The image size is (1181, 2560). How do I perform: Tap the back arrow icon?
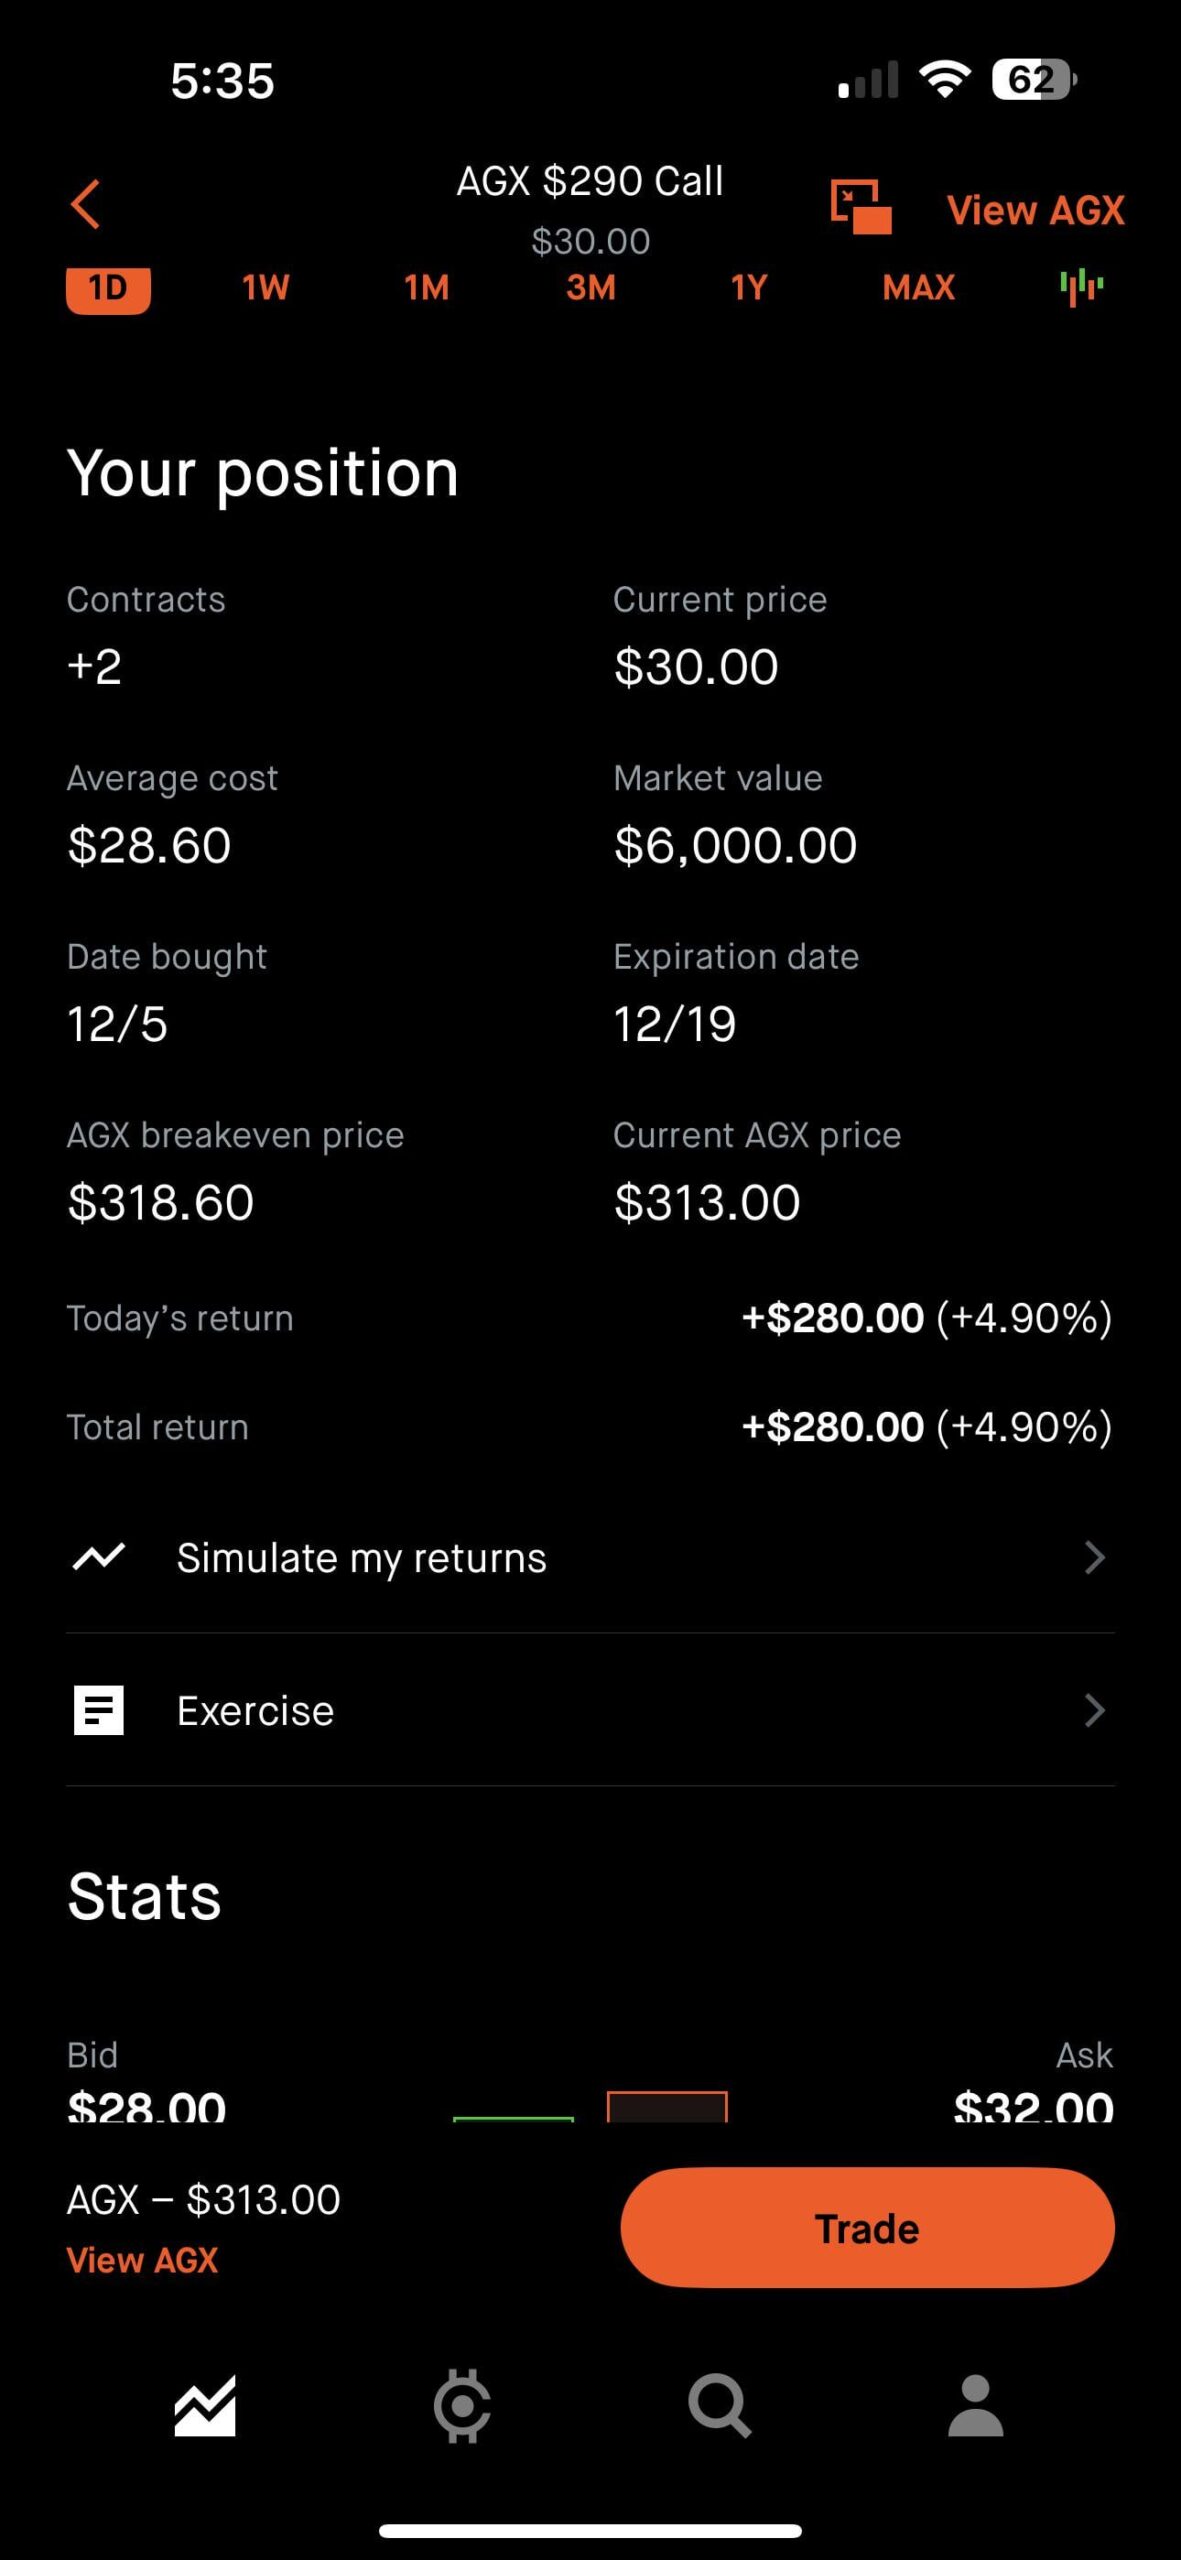point(86,205)
